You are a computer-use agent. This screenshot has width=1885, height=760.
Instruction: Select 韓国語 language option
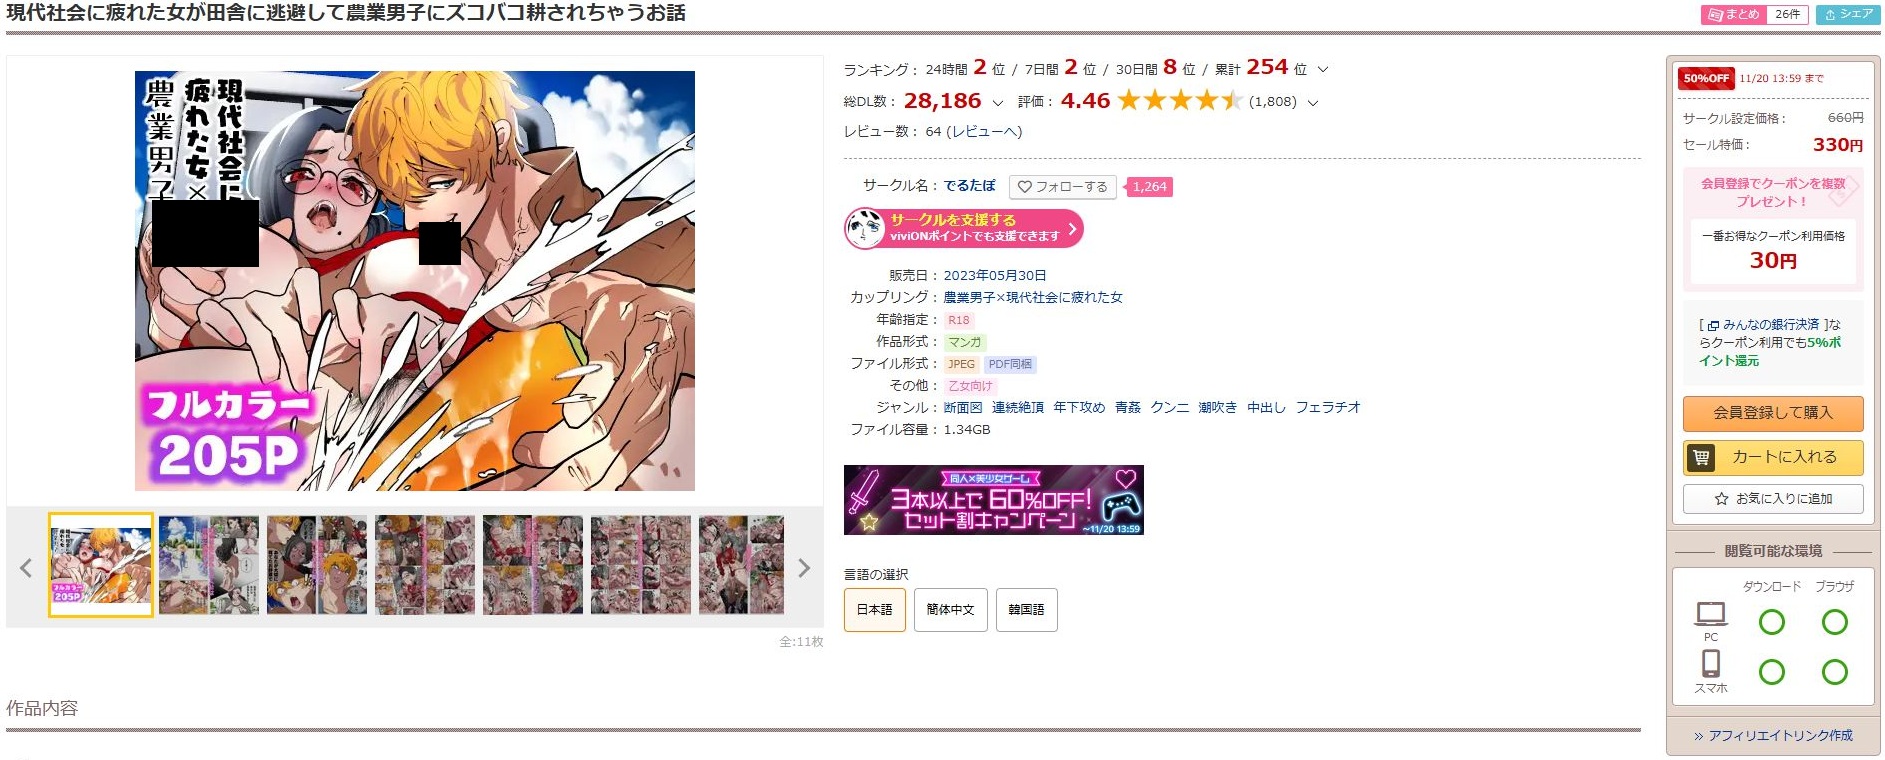[x=1026, y=610]
